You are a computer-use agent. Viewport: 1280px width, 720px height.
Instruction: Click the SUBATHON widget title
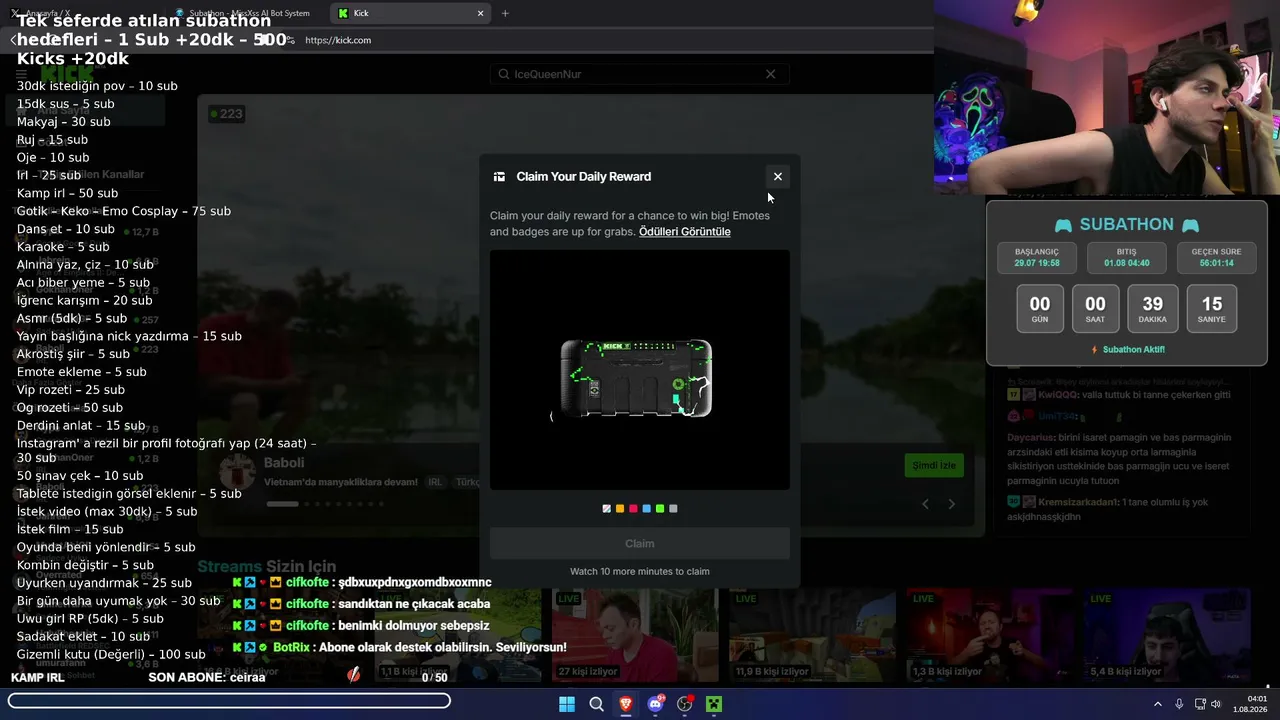pyautogui.click(x=1126, y=224)
